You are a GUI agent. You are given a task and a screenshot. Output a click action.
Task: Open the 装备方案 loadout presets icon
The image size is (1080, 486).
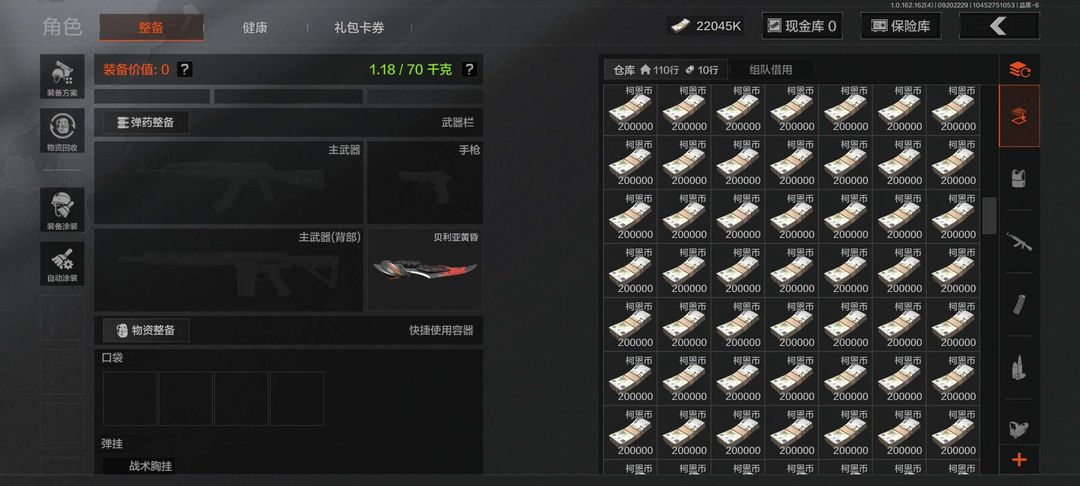tap(62, 76)
